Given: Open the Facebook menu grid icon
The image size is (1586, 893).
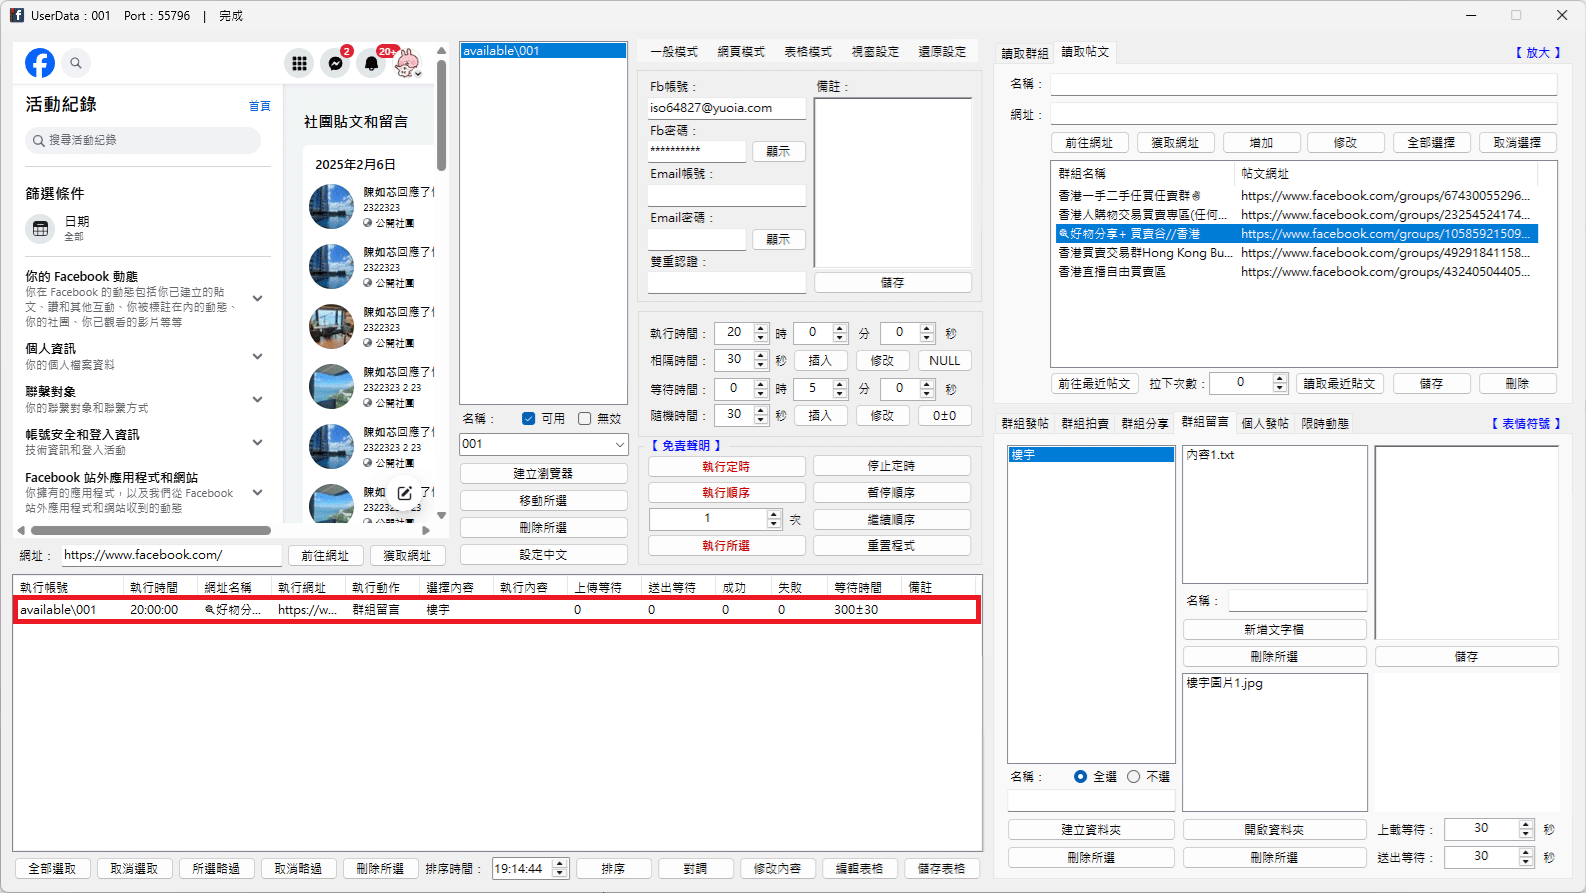Looking at the screenshot, I should point(299,63).
